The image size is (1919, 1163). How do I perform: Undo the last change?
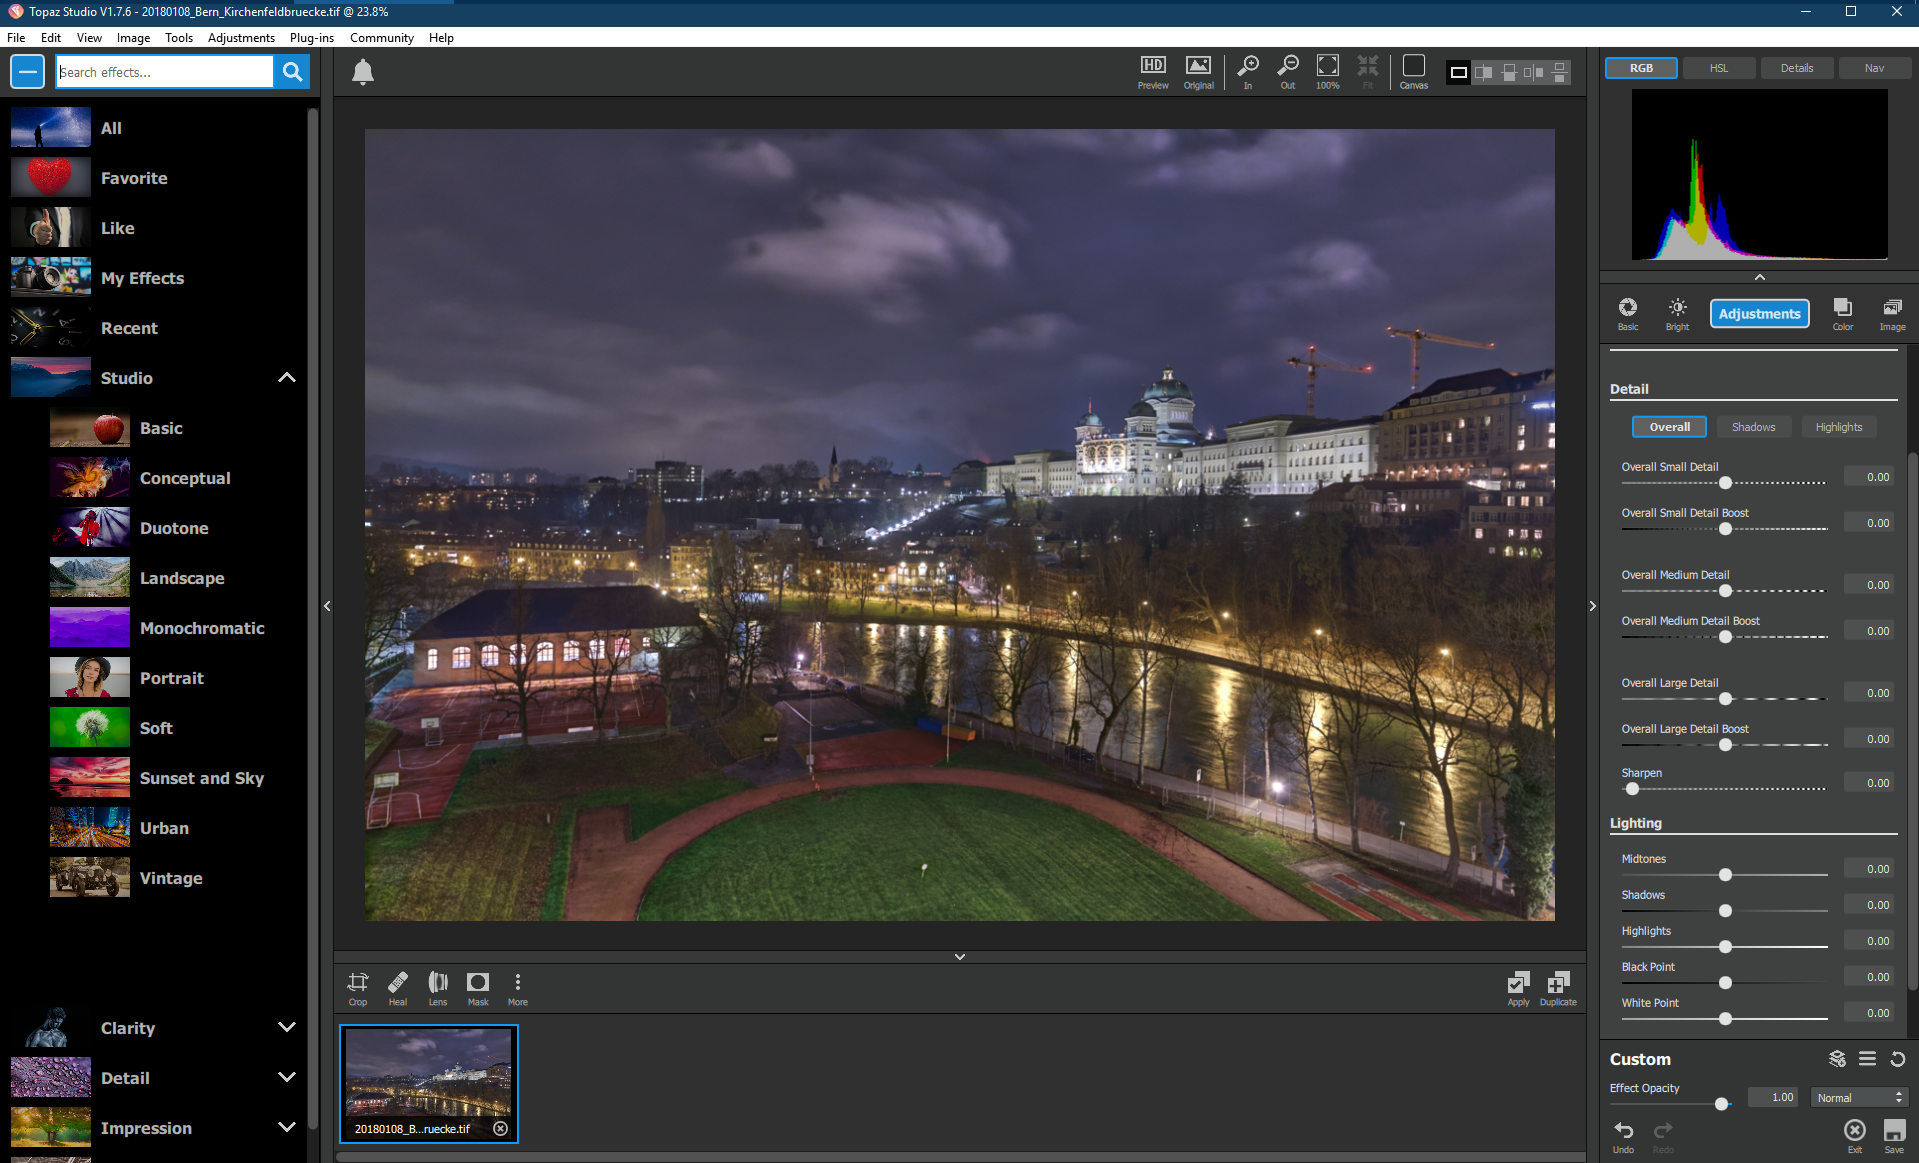1624,1136
